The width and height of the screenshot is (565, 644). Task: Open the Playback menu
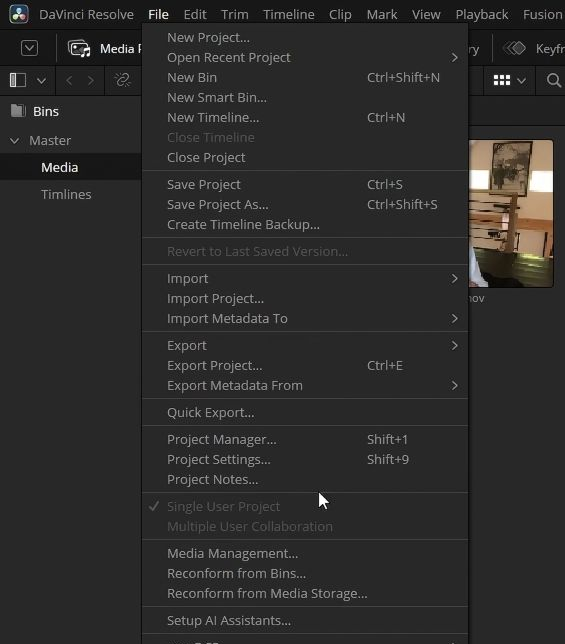(482, 14)
